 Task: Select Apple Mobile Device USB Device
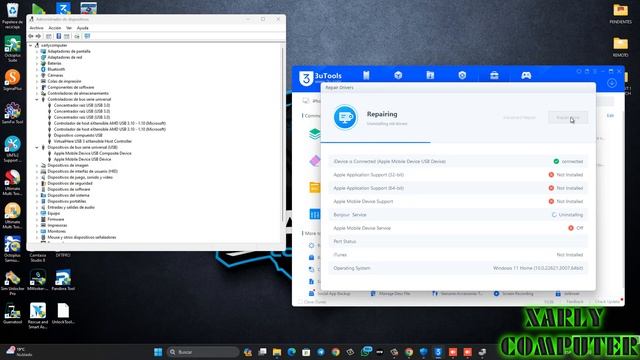point(82,159)
